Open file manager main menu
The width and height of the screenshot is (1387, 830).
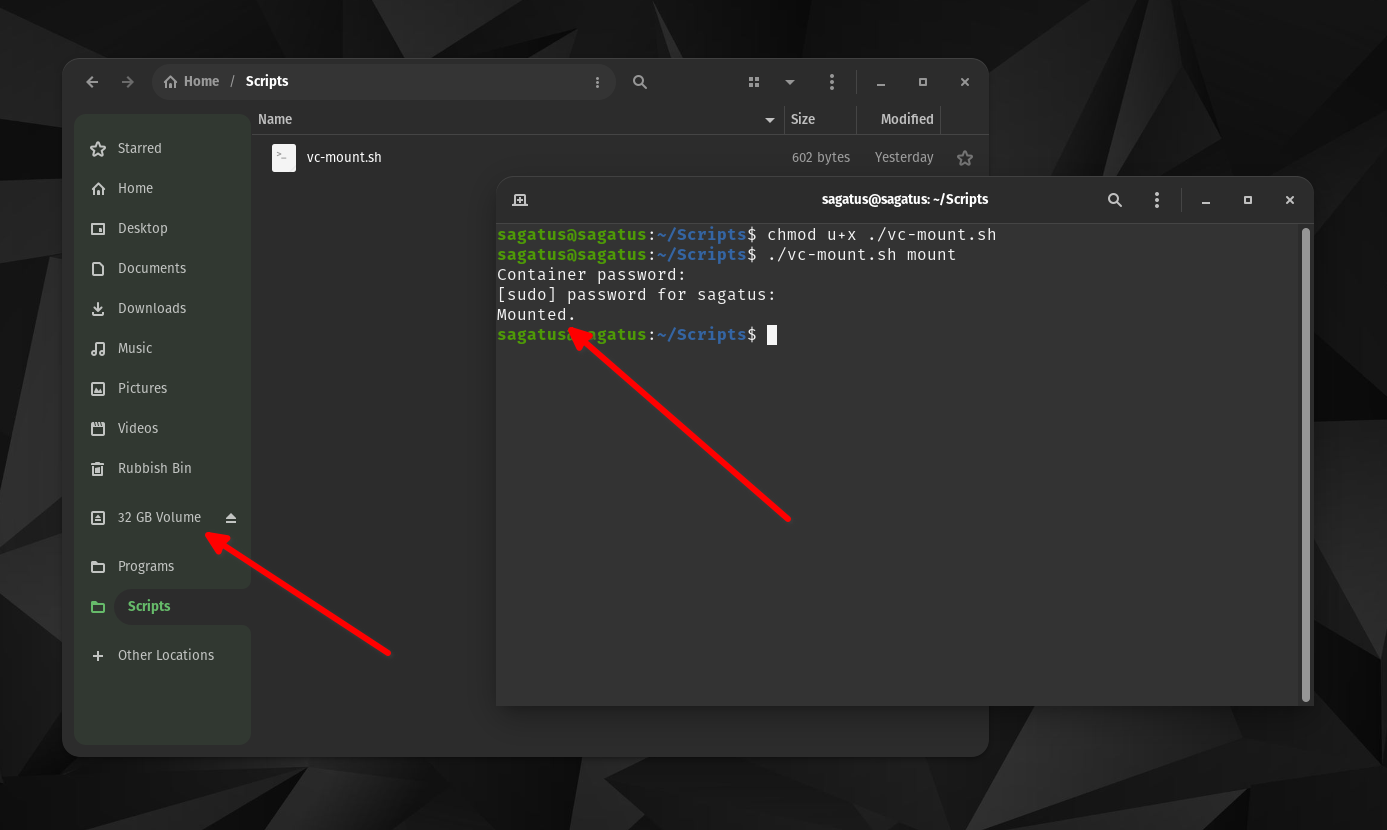[x=832, y=82]
